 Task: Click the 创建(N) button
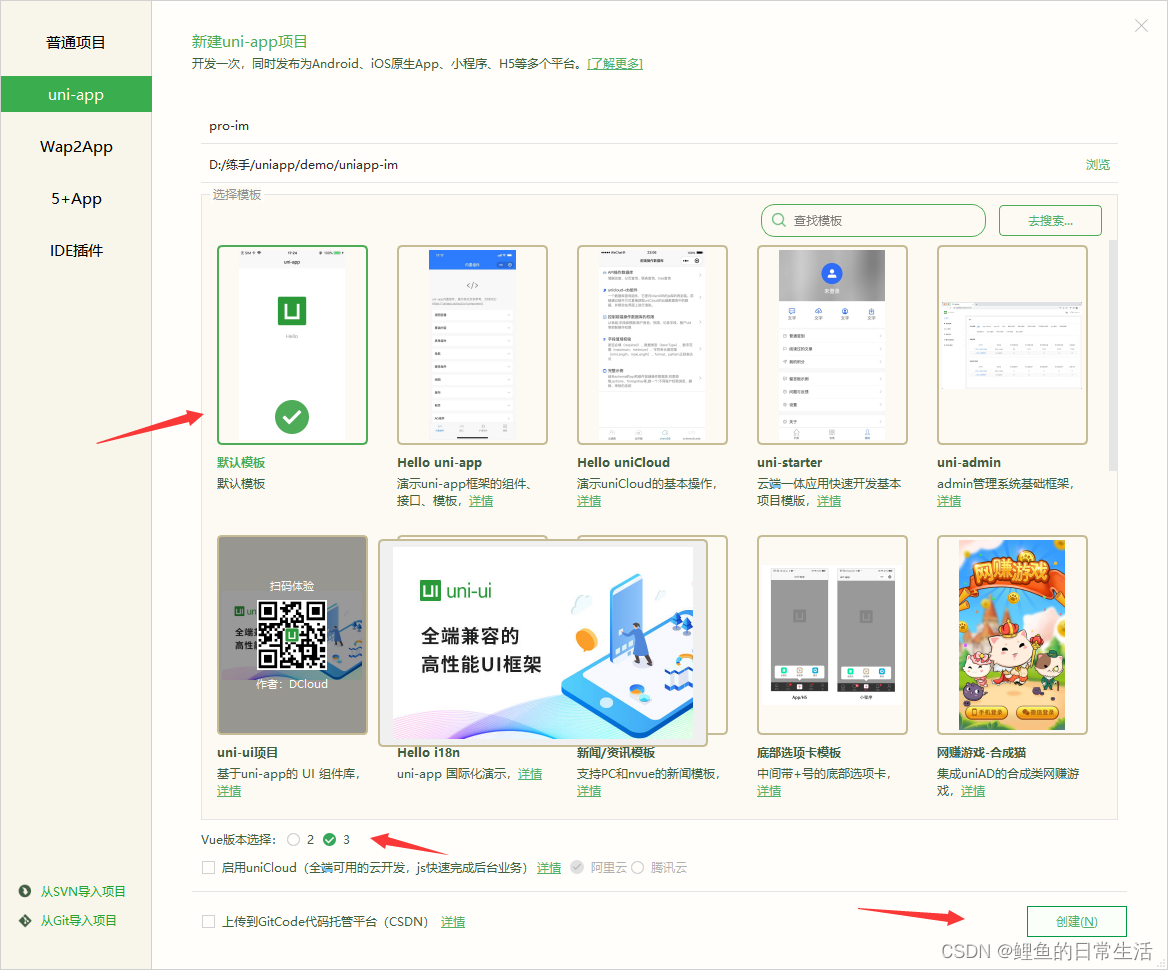(1076, 921)
